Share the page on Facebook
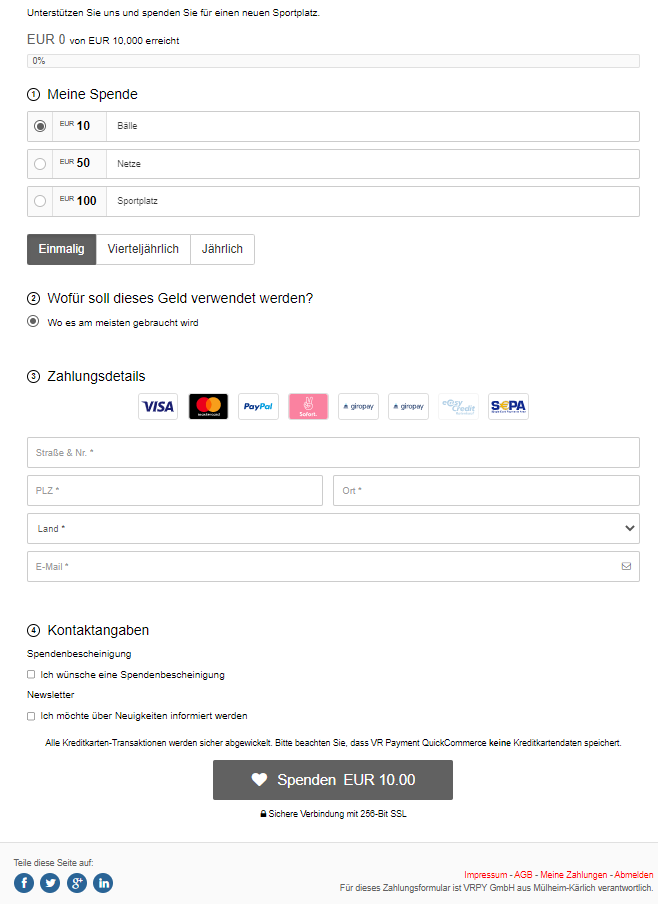 [x=24, y=883]
